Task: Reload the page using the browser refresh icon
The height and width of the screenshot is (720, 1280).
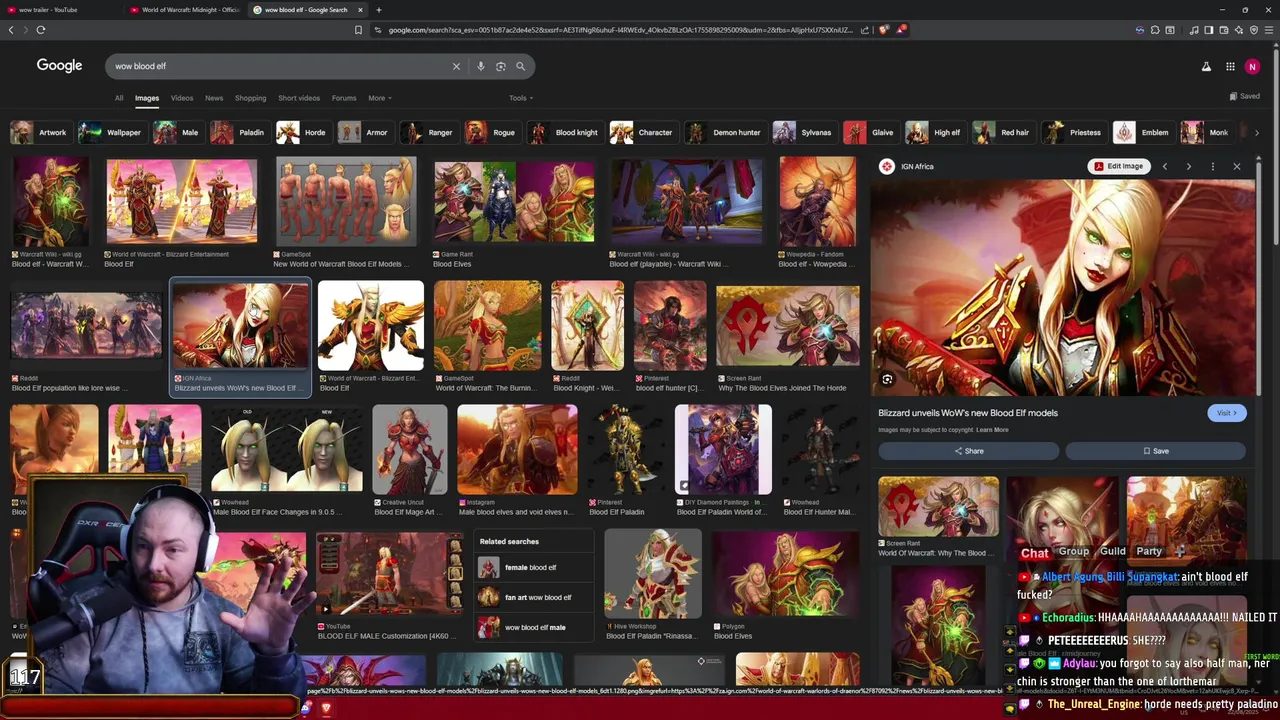Action: pos(41,30)
